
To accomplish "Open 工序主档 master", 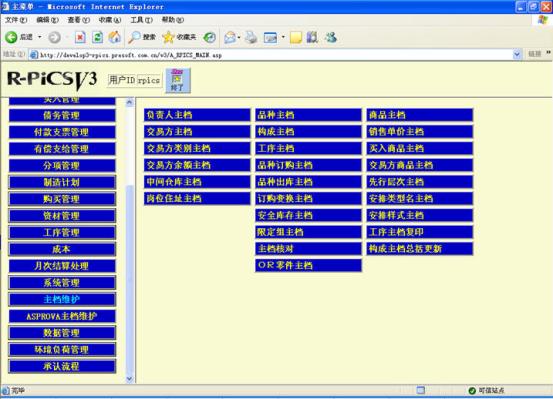I will coord(309,148).
